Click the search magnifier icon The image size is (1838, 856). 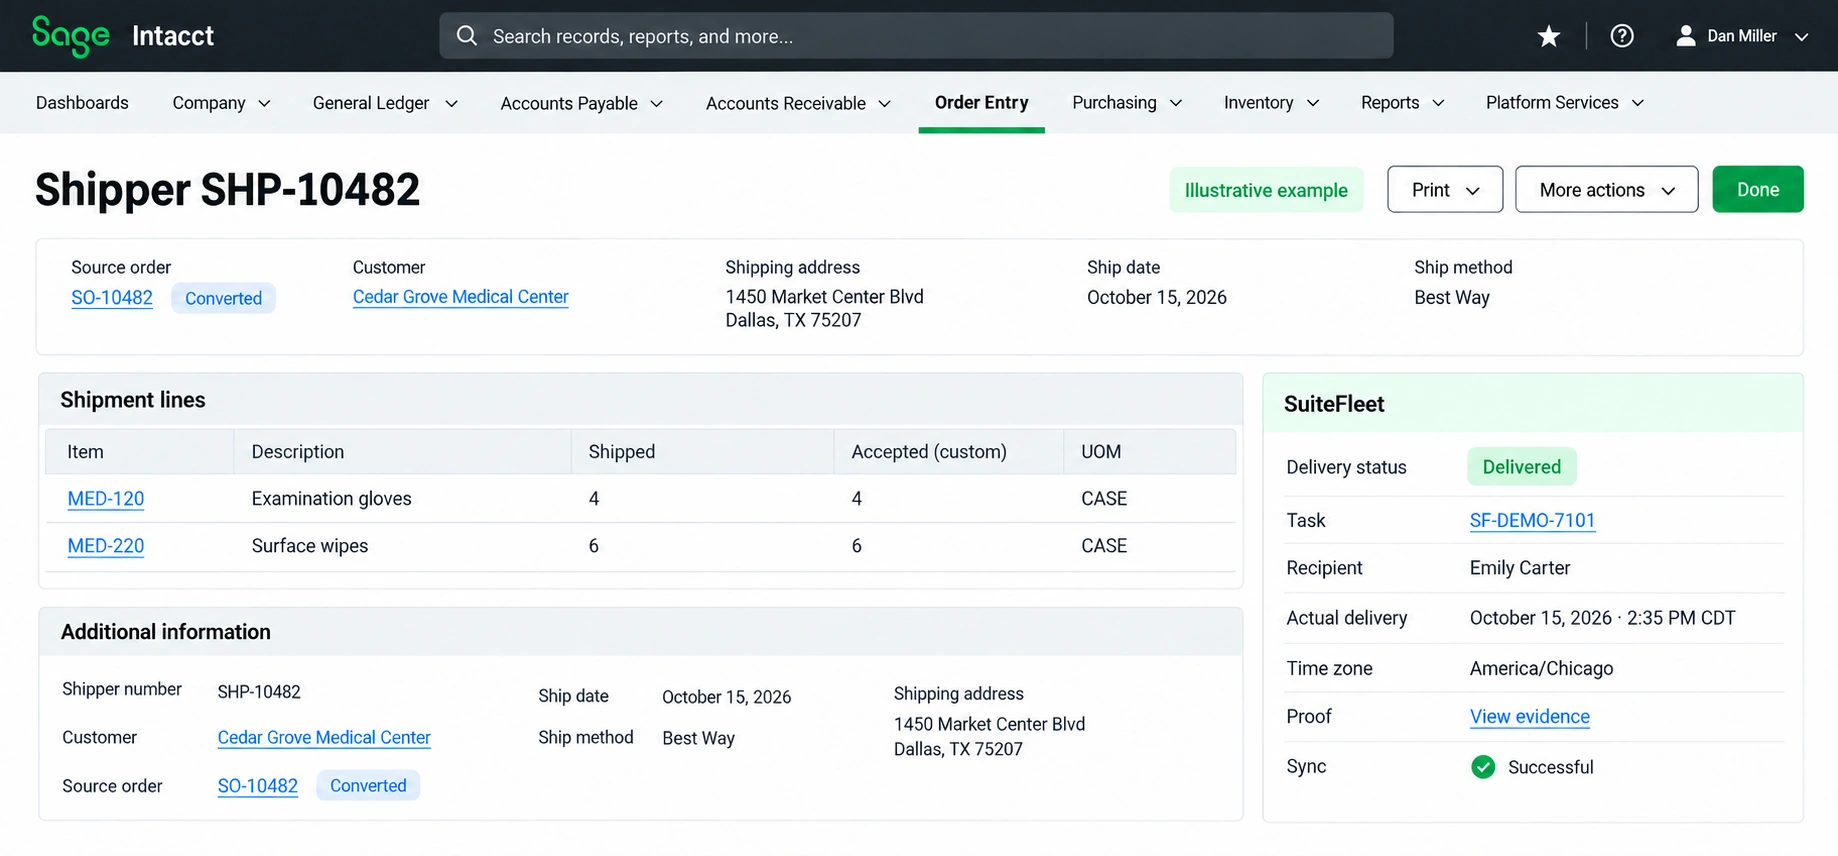(x=467, y=36)
